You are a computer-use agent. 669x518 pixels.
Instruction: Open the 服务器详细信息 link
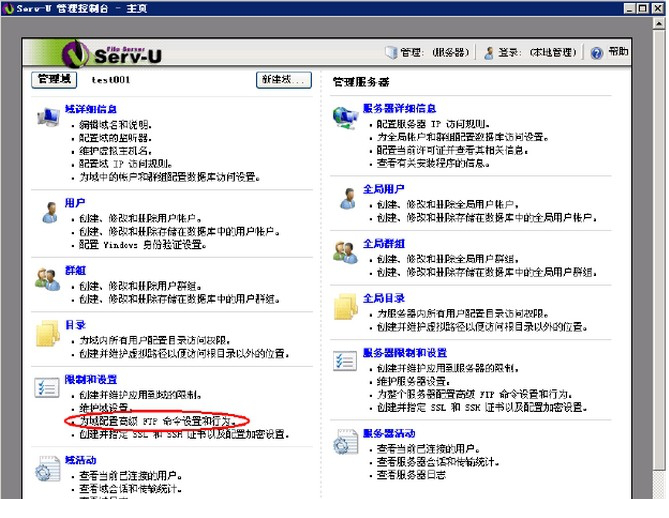(x=399, y=108)
